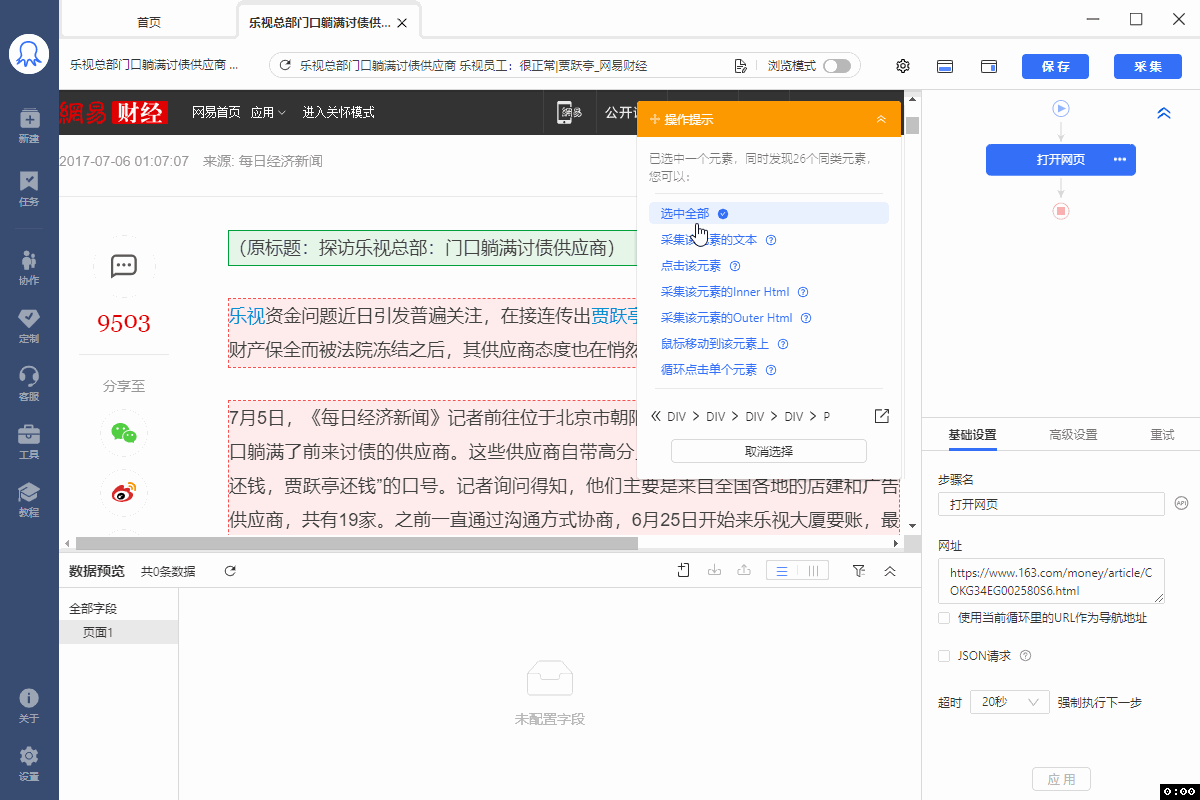Click 采集该元素的Inner Html option

pos(725,292)
